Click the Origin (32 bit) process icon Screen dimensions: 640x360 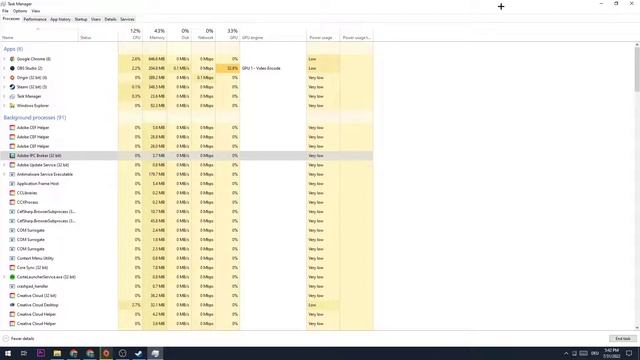tap(12, 78)
